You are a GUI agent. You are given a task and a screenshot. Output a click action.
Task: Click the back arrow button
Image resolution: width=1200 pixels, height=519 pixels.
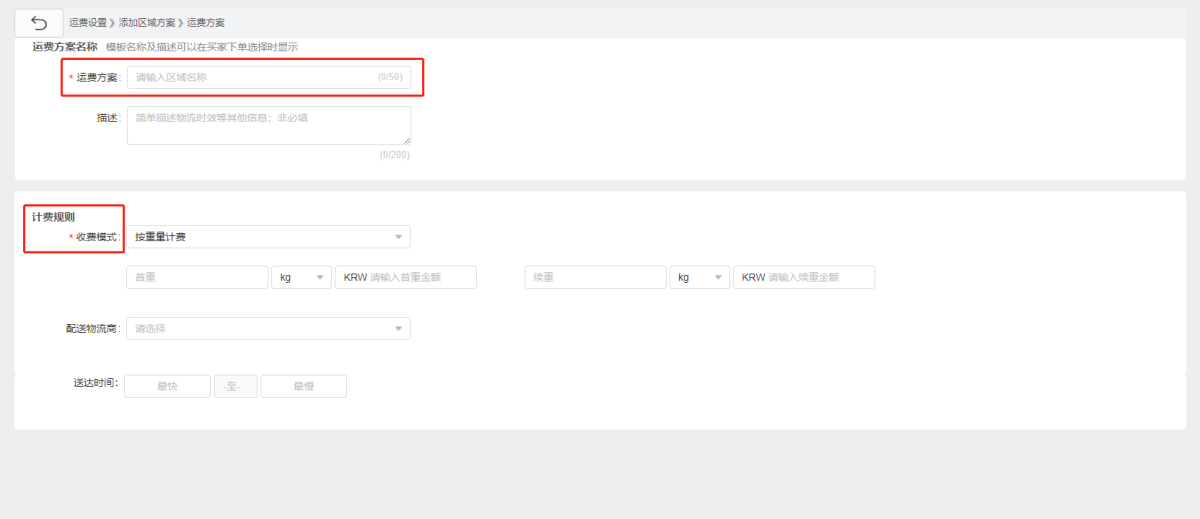coord(39,22)
